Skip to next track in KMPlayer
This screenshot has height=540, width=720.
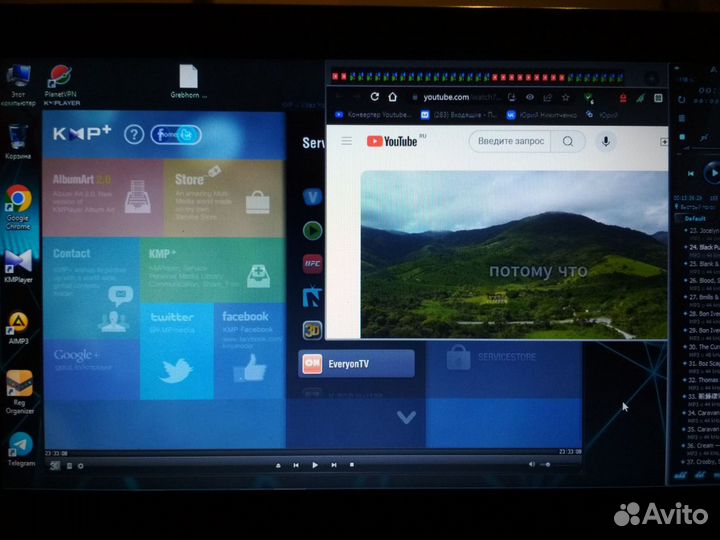[x=334, y=465]
